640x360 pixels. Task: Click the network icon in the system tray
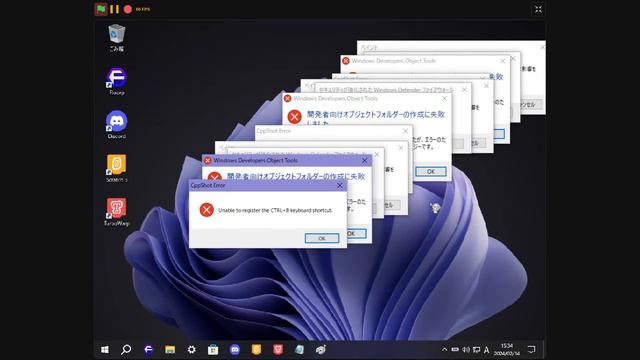476,350
